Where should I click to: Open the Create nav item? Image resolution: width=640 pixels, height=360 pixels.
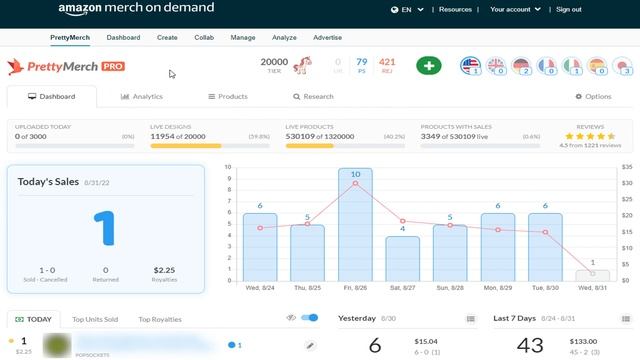pos(167,38)
